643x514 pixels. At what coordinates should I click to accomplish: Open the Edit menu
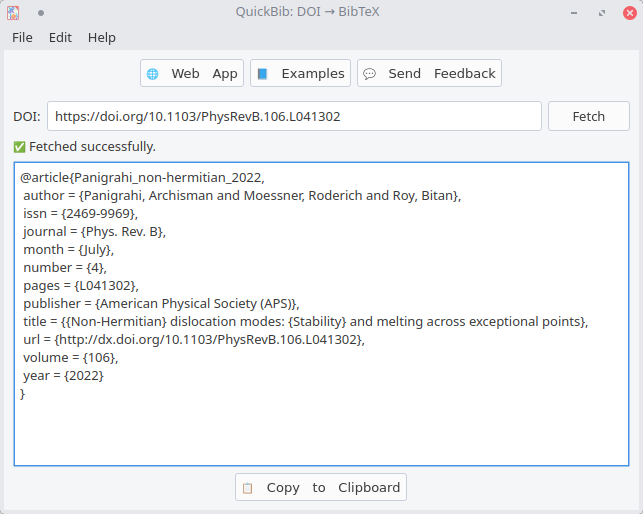(60, 38)
